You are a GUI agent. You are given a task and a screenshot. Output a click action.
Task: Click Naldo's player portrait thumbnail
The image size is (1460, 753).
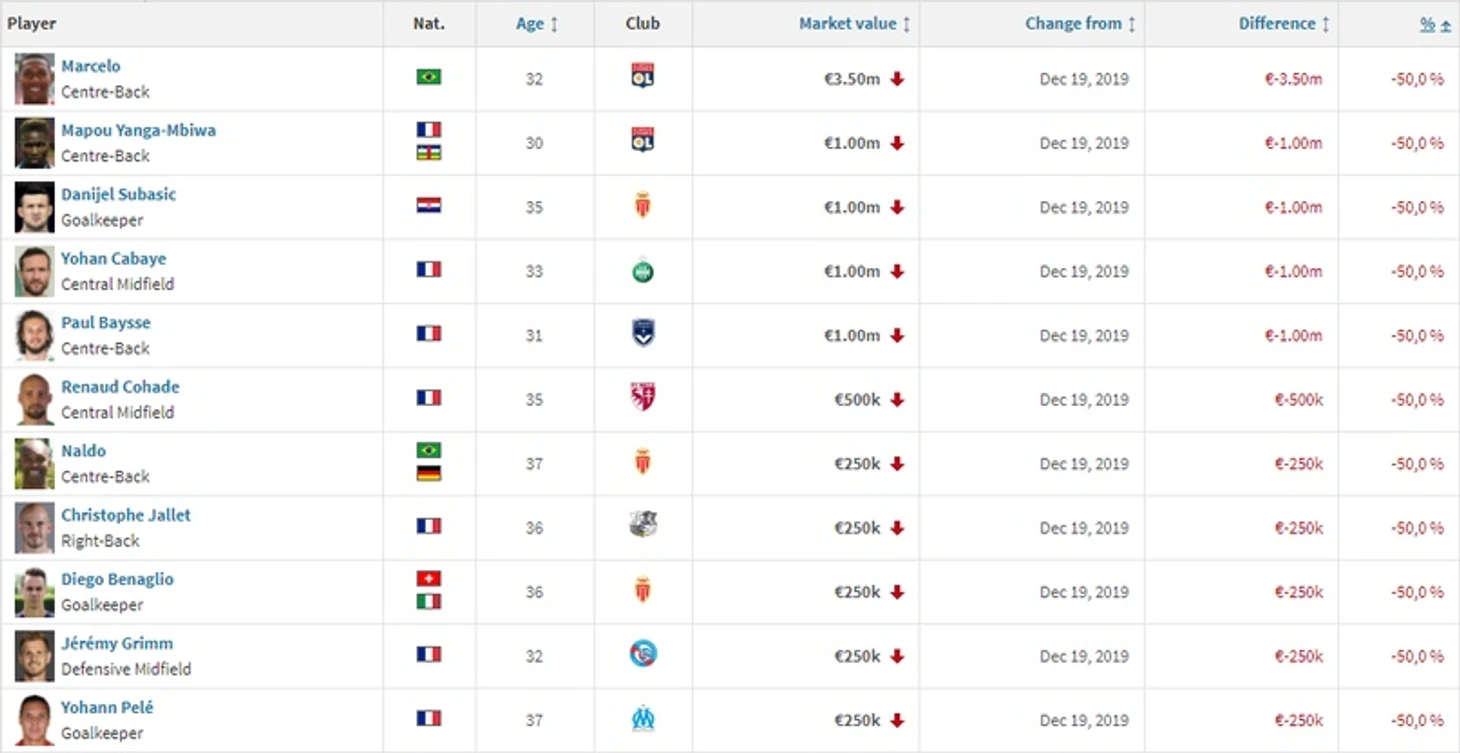[35, 463]
